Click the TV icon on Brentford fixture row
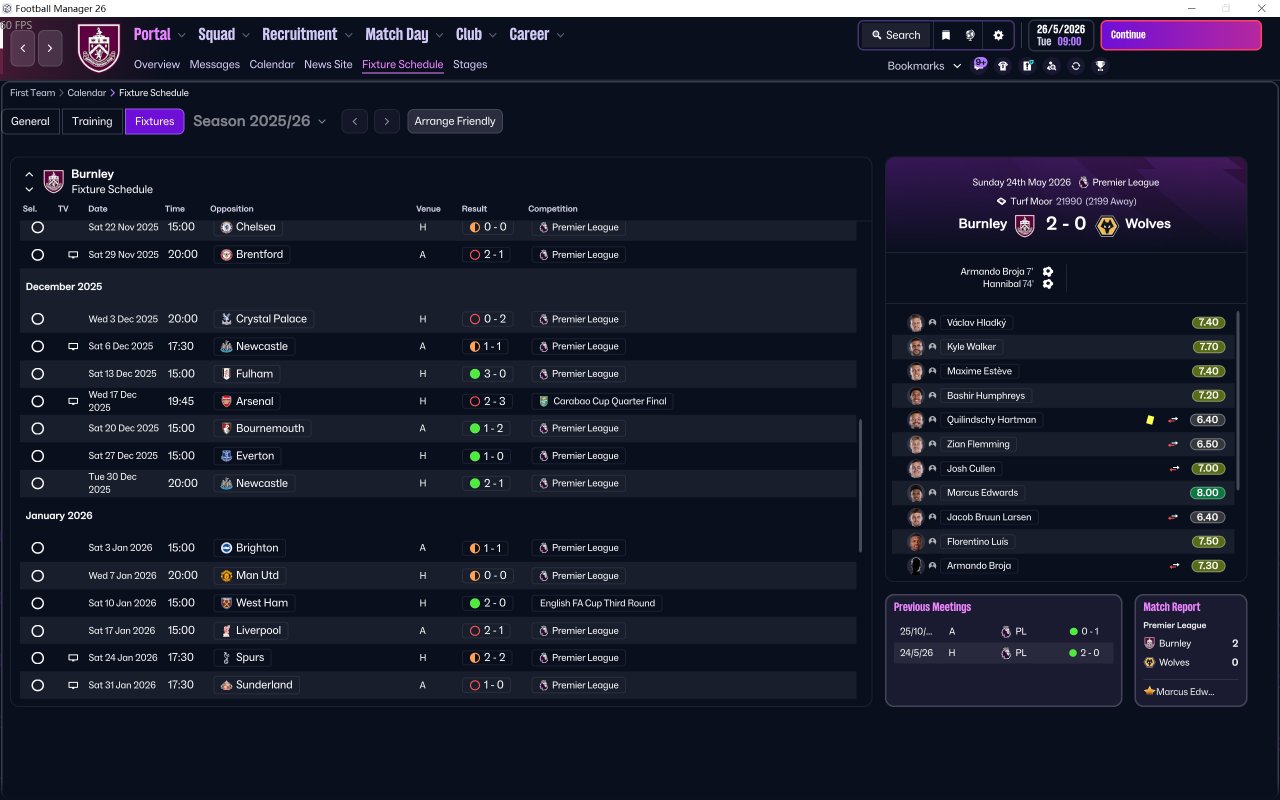This screenshot has width=1280, height=800. click(73, 255)
